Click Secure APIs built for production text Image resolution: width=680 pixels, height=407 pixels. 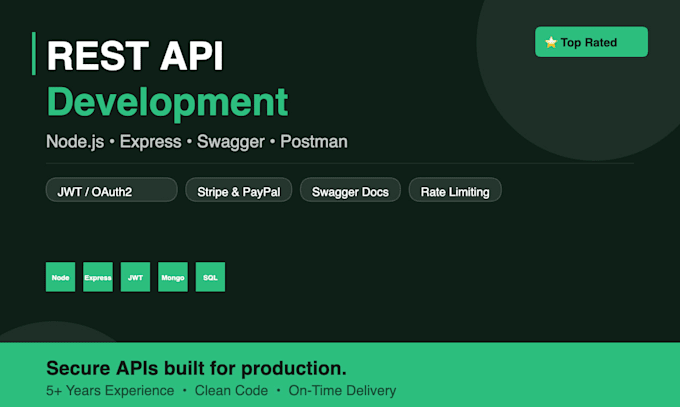pos(196,368)
